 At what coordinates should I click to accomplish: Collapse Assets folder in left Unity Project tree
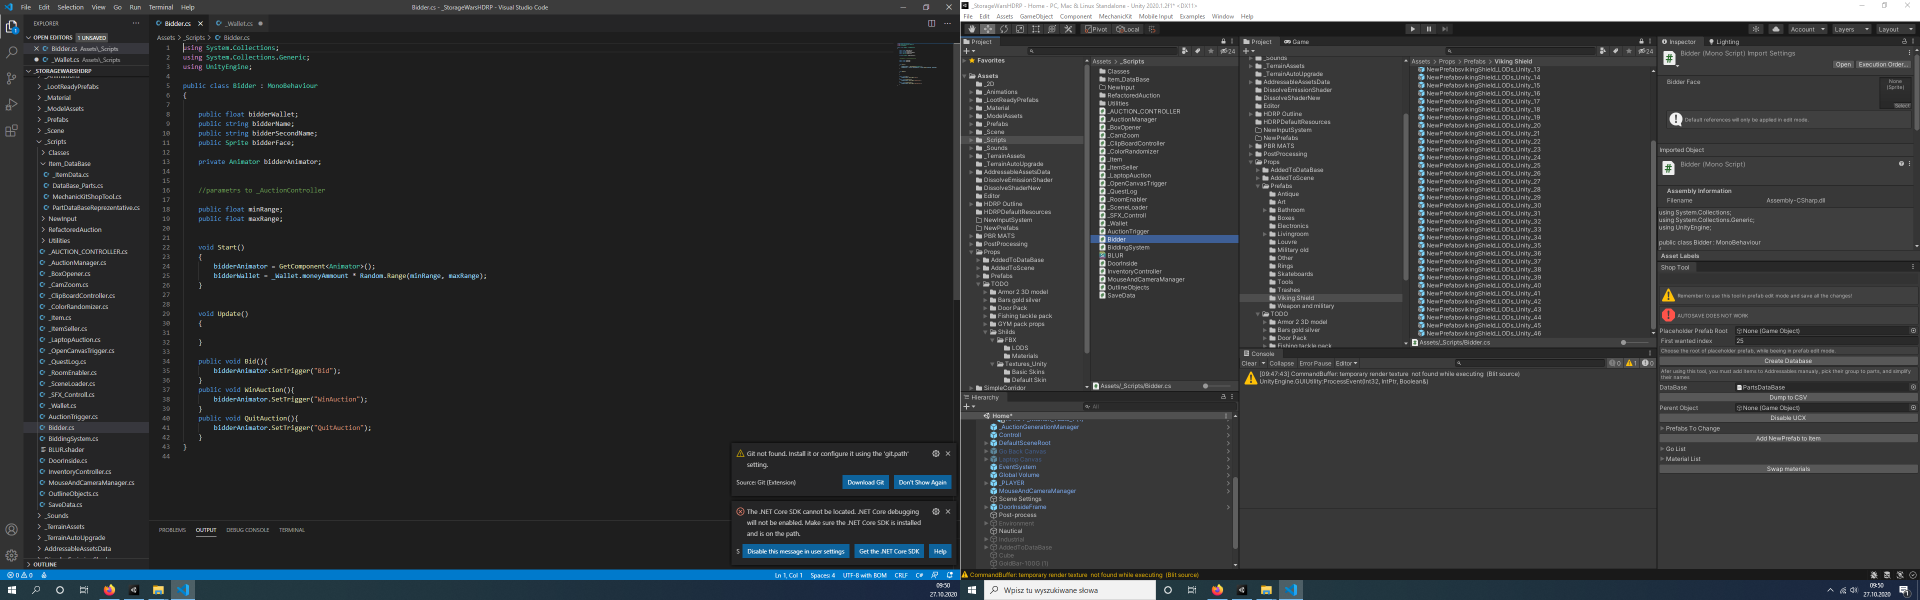point(966,76)
